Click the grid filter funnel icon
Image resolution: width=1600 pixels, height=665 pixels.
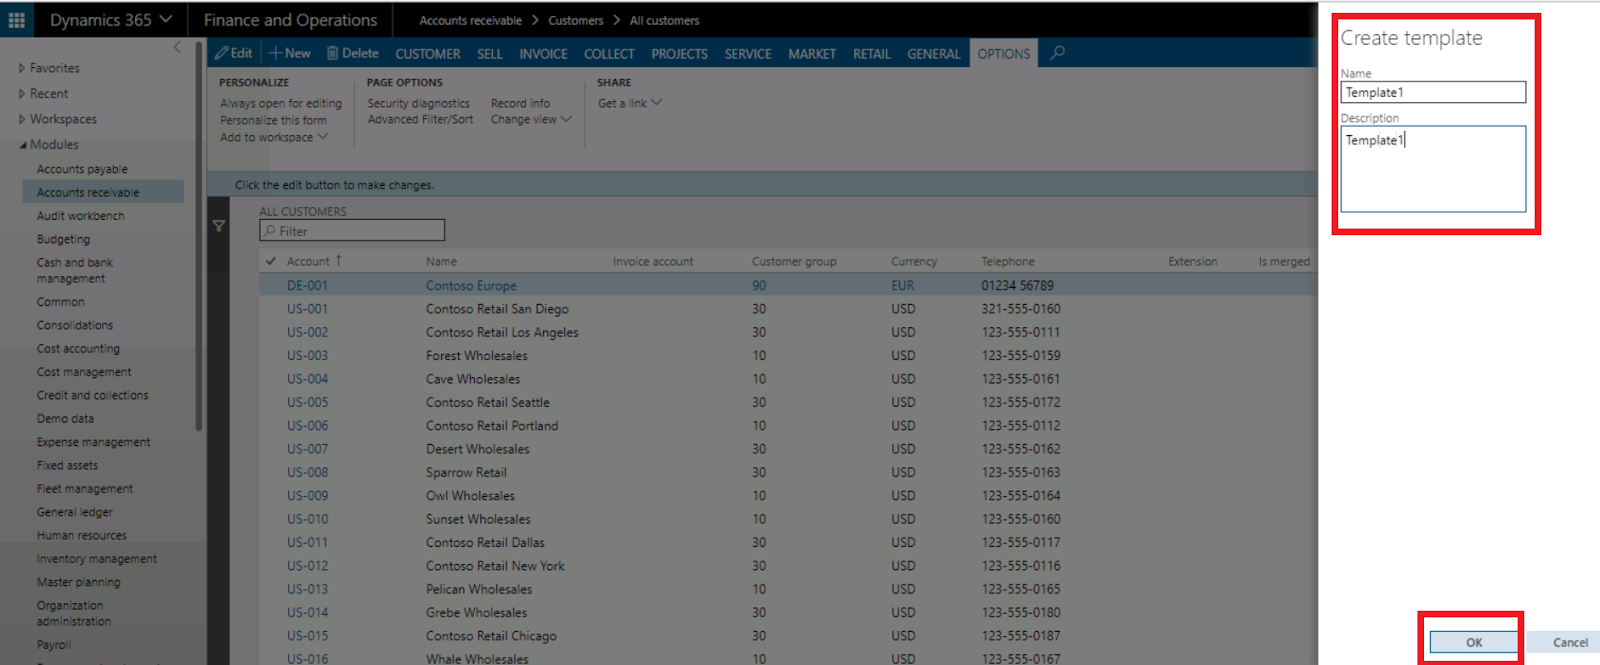click(x=219, y=227)
